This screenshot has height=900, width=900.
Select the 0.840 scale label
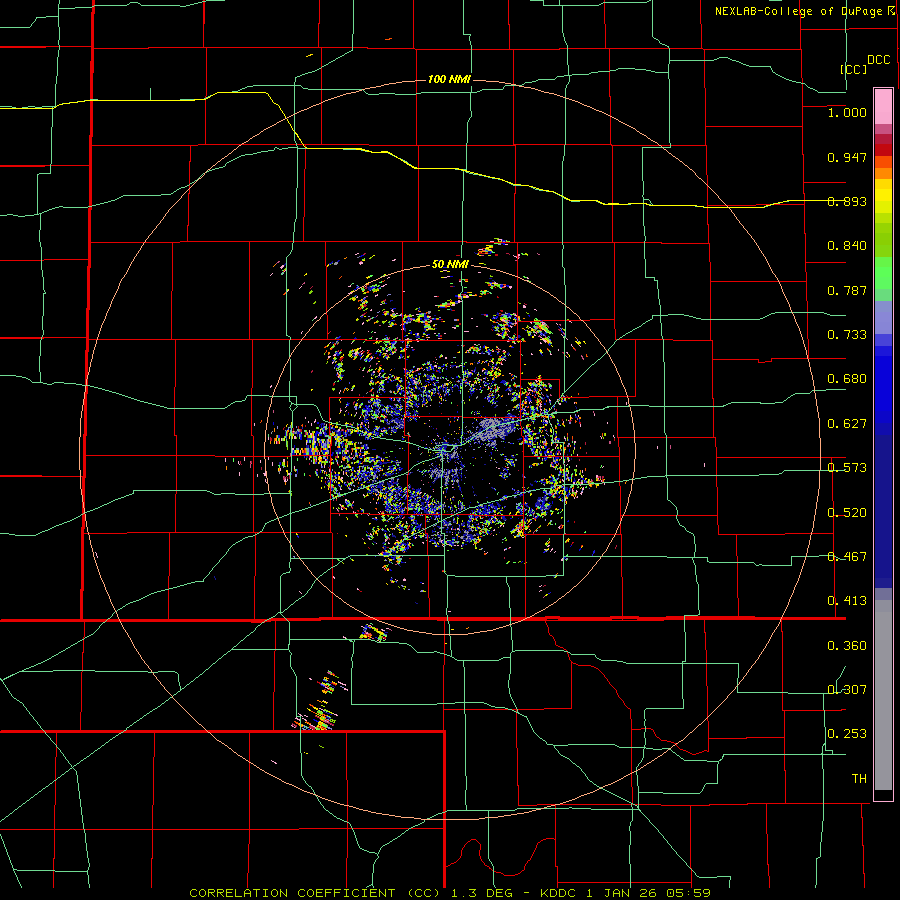(847, 246)
